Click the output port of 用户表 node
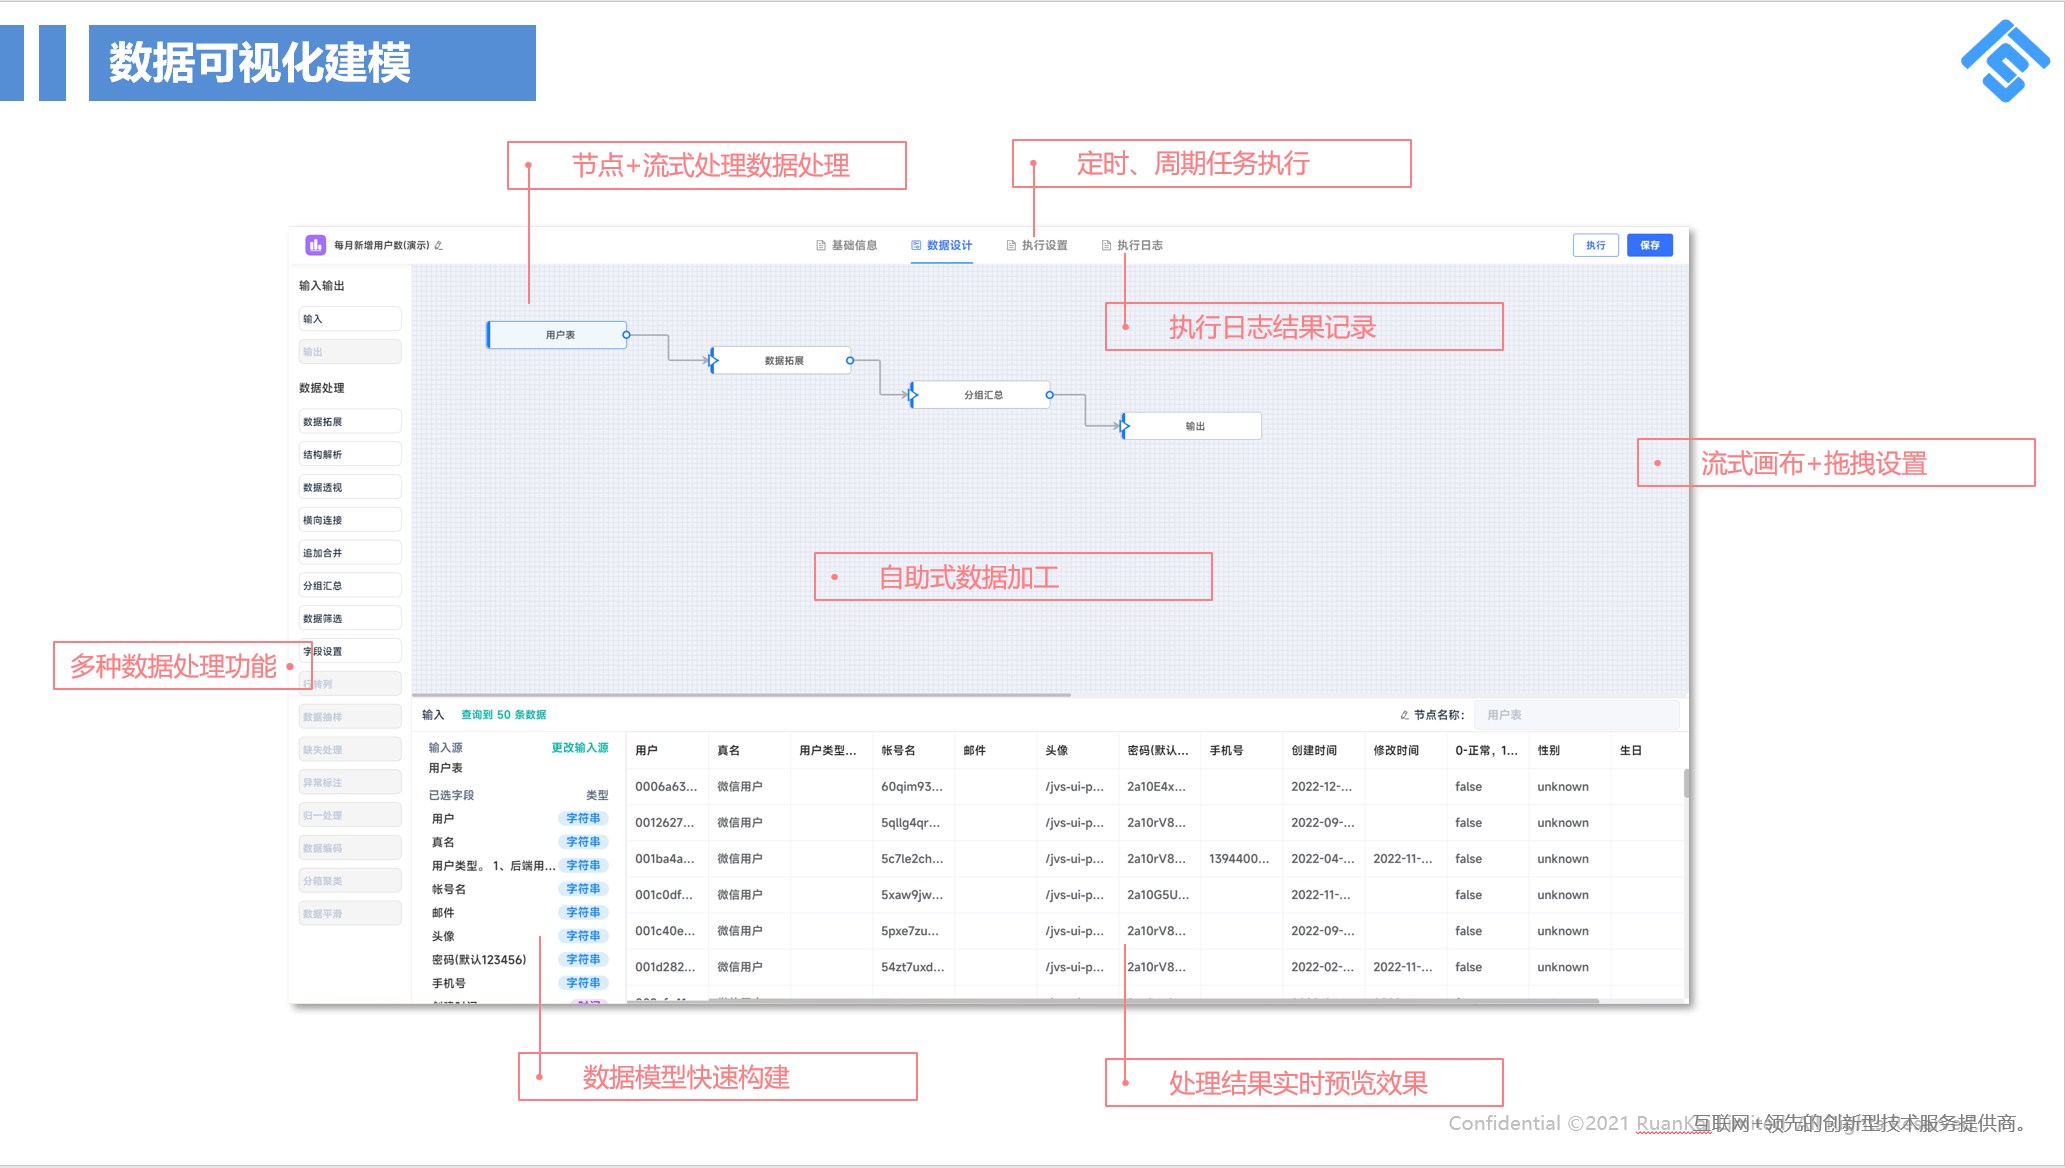 pyautogui.click(x=625, y=335)
